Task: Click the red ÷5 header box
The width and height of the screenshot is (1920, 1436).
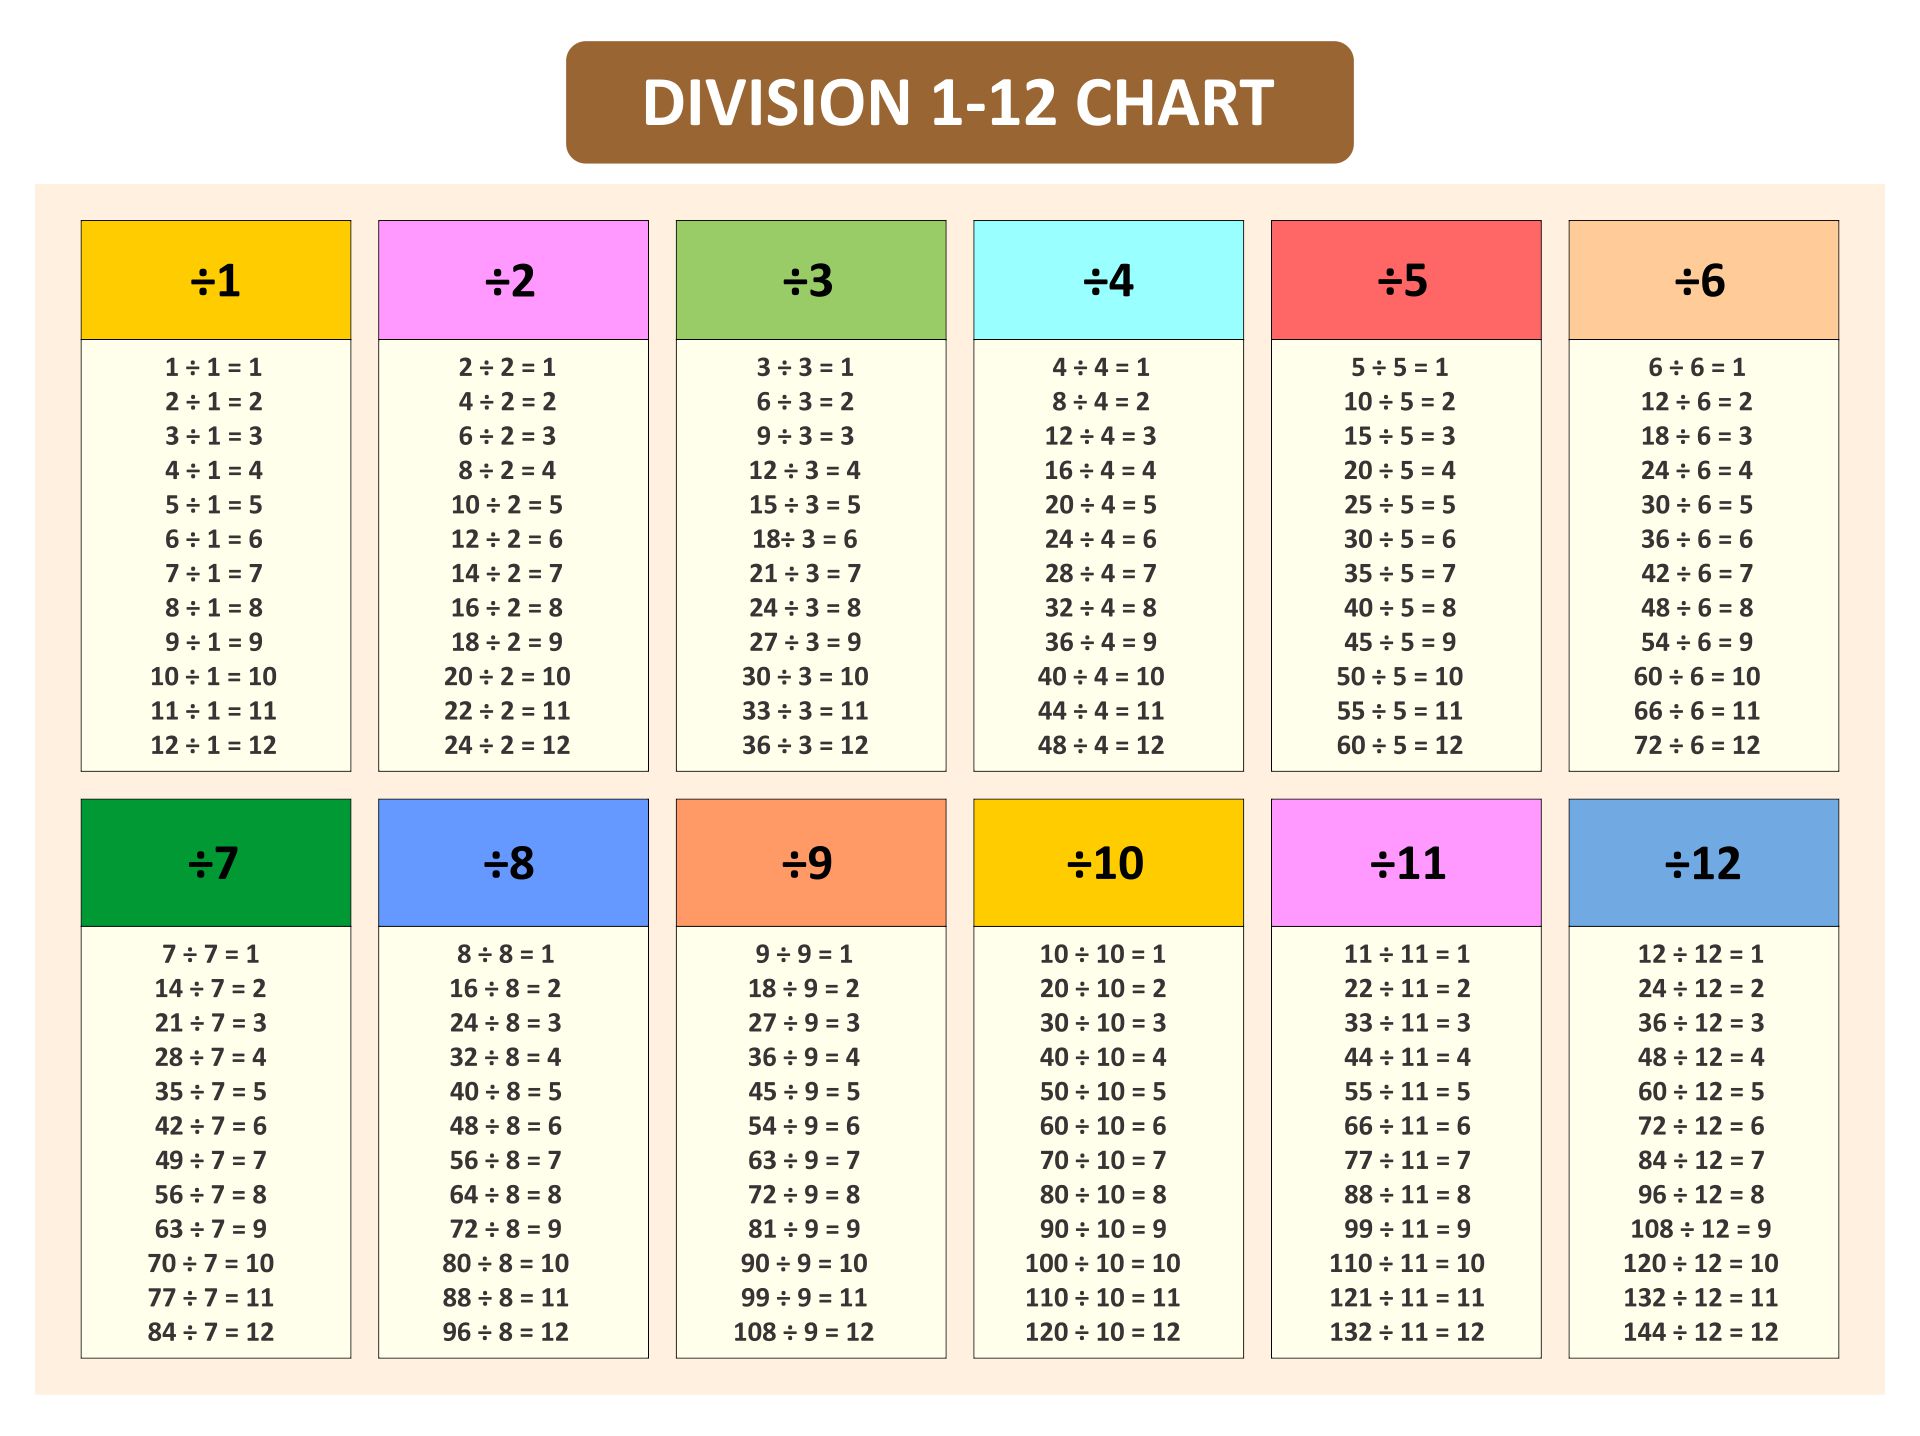Action: click(1405, 280)
